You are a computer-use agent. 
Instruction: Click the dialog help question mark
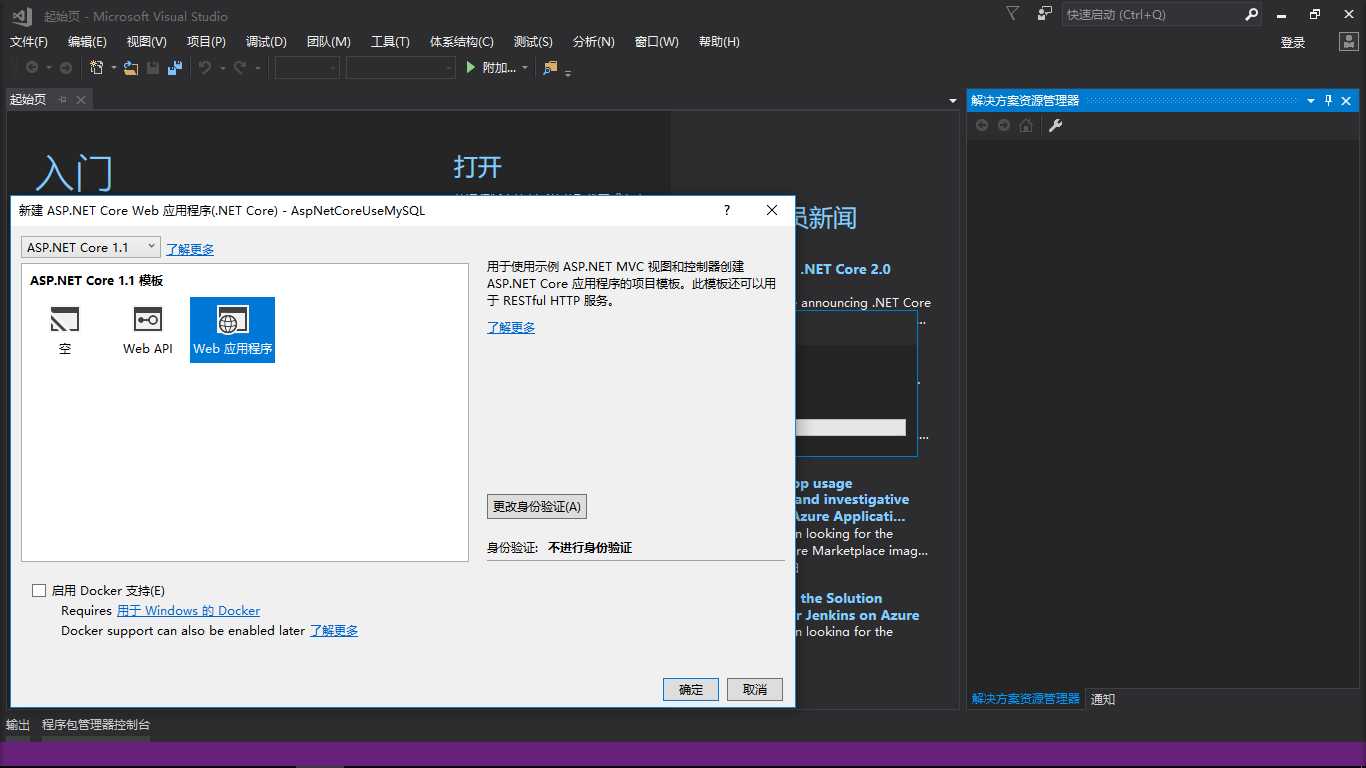point(727,210)
